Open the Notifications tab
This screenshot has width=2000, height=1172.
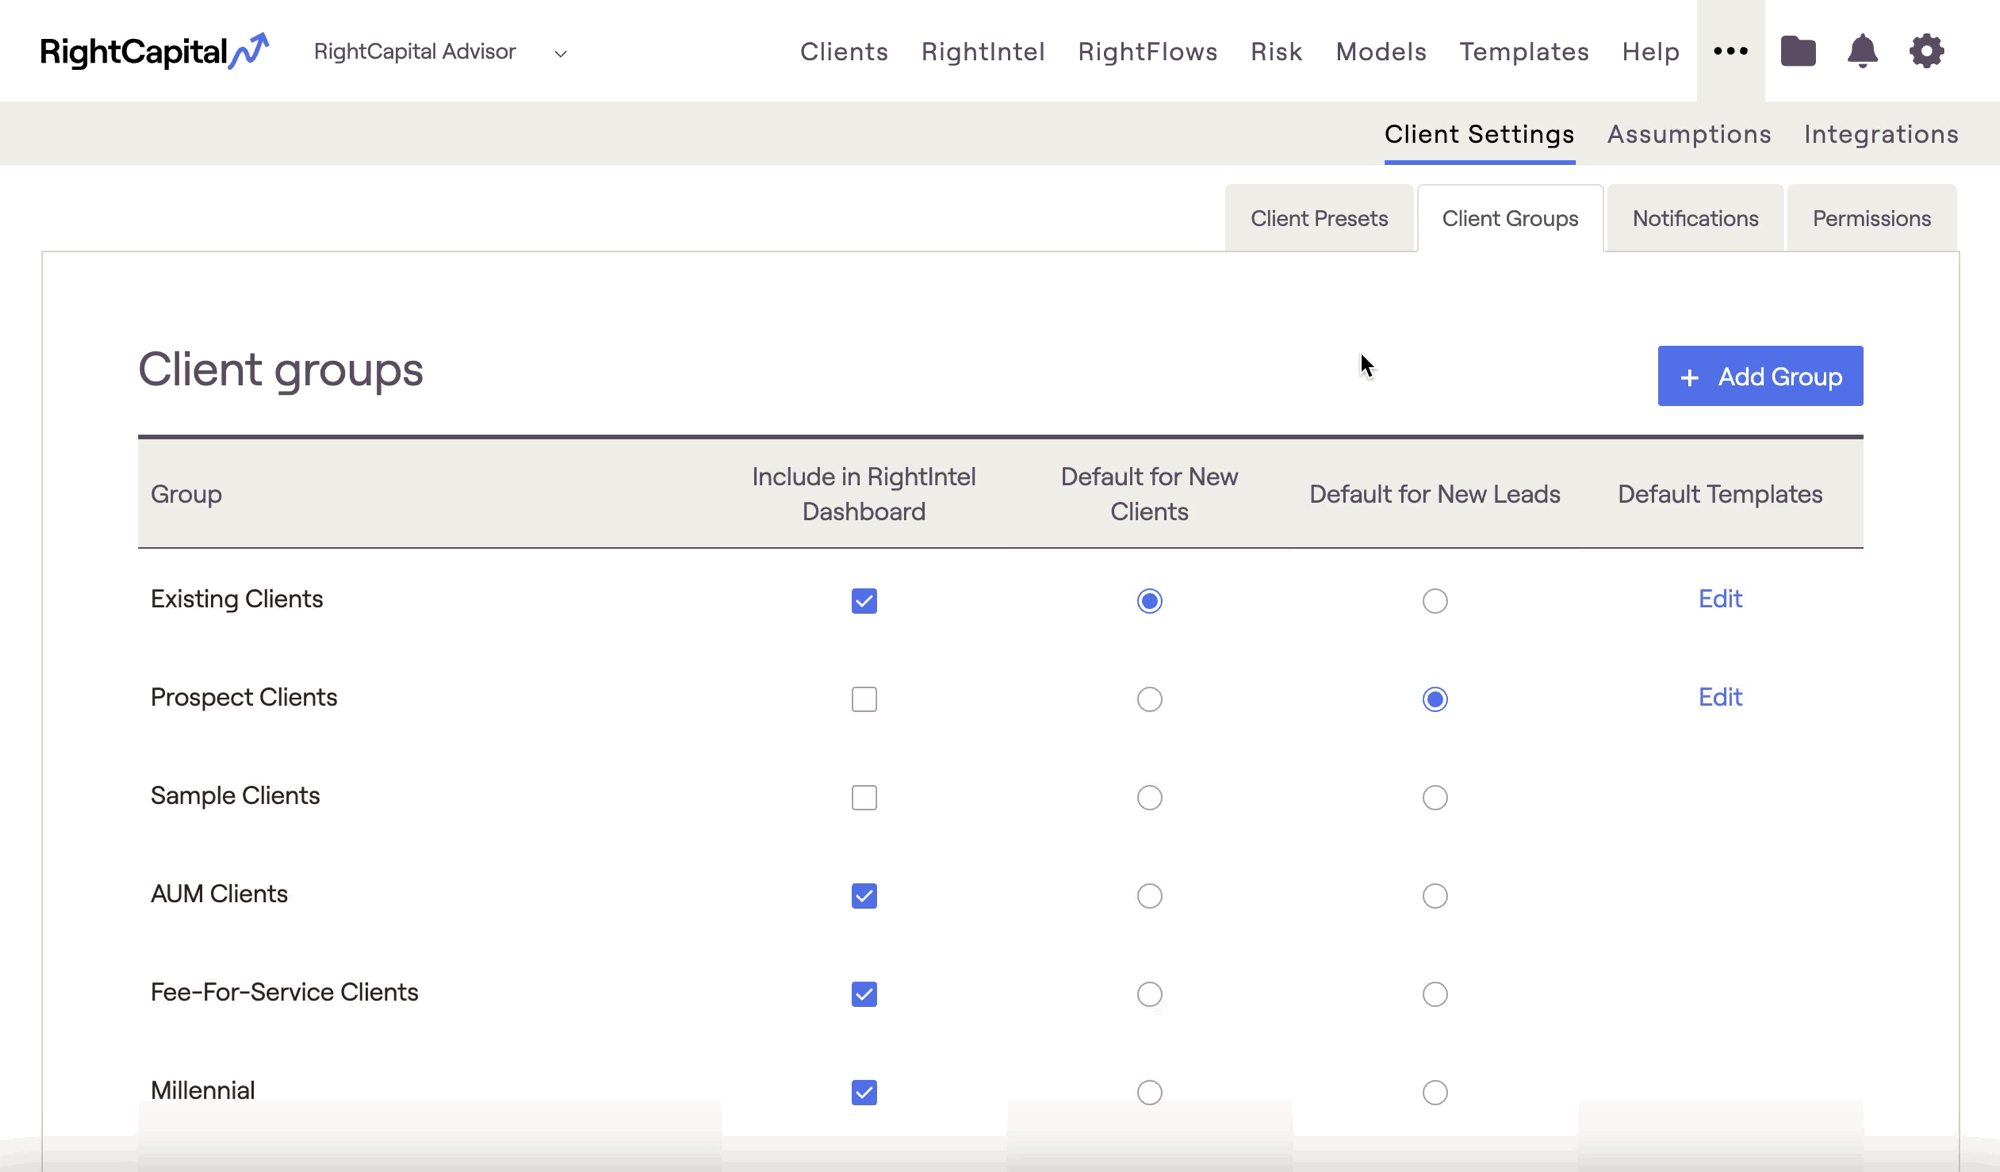(1695, 218)
